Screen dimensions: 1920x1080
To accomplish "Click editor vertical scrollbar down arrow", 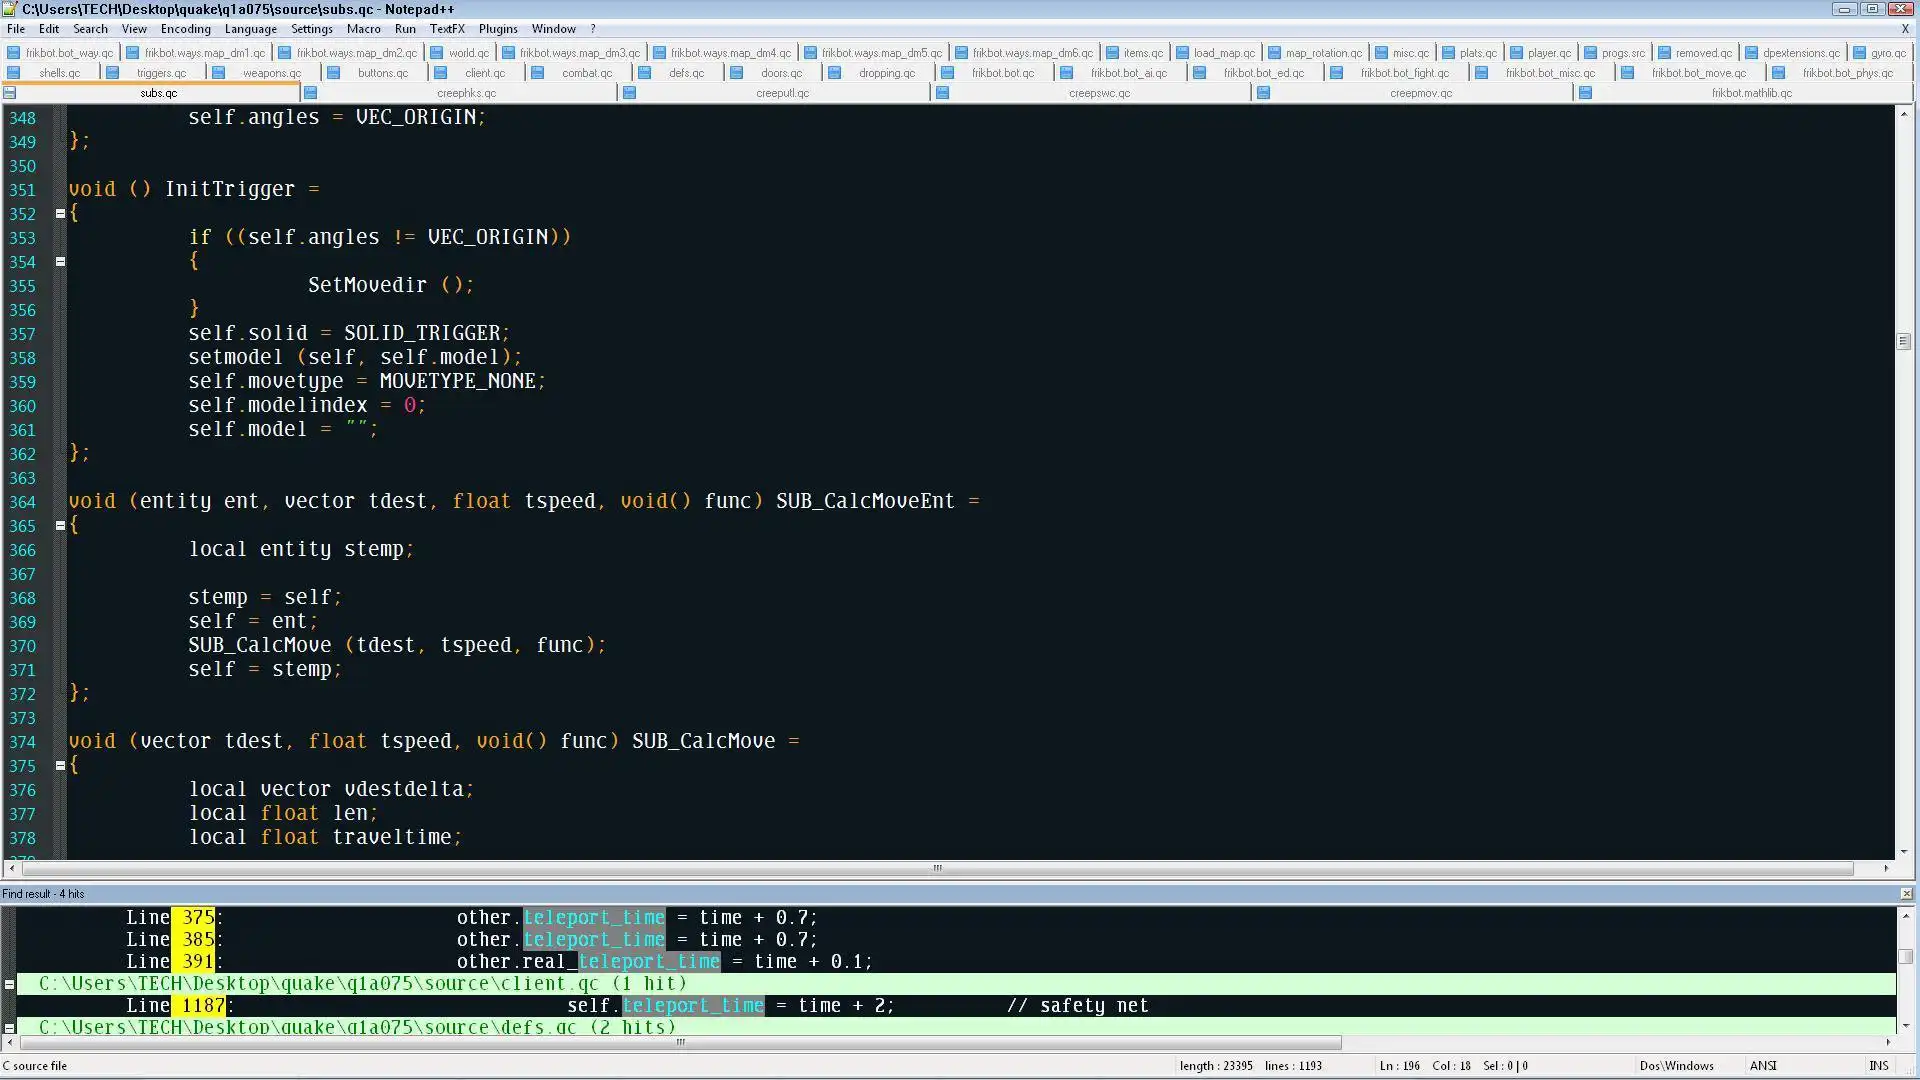I will point(1904,851).
